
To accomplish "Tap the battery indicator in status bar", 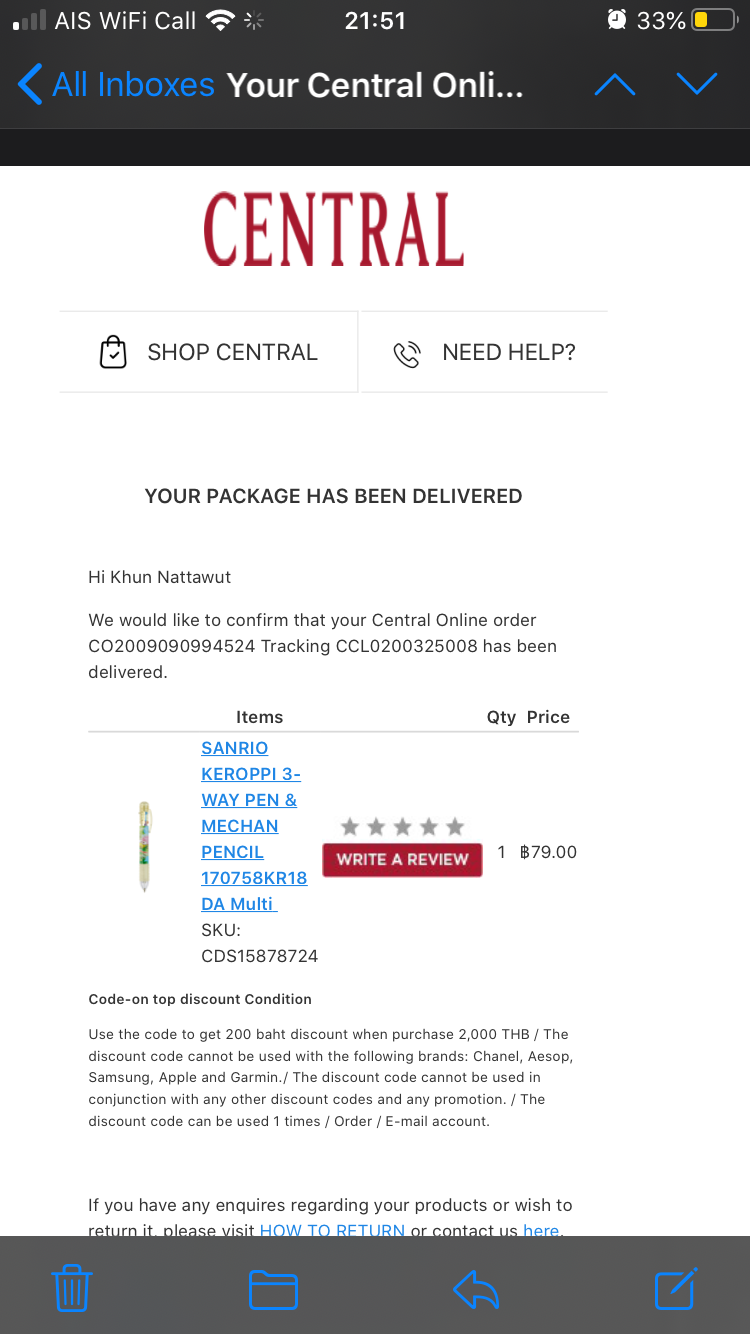I will coord(713,20).
